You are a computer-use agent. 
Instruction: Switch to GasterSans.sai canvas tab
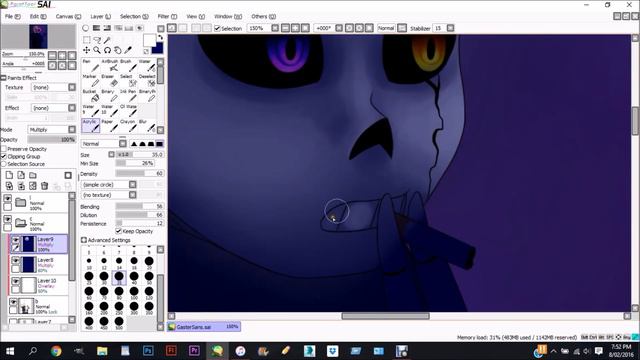pos(204,327)
